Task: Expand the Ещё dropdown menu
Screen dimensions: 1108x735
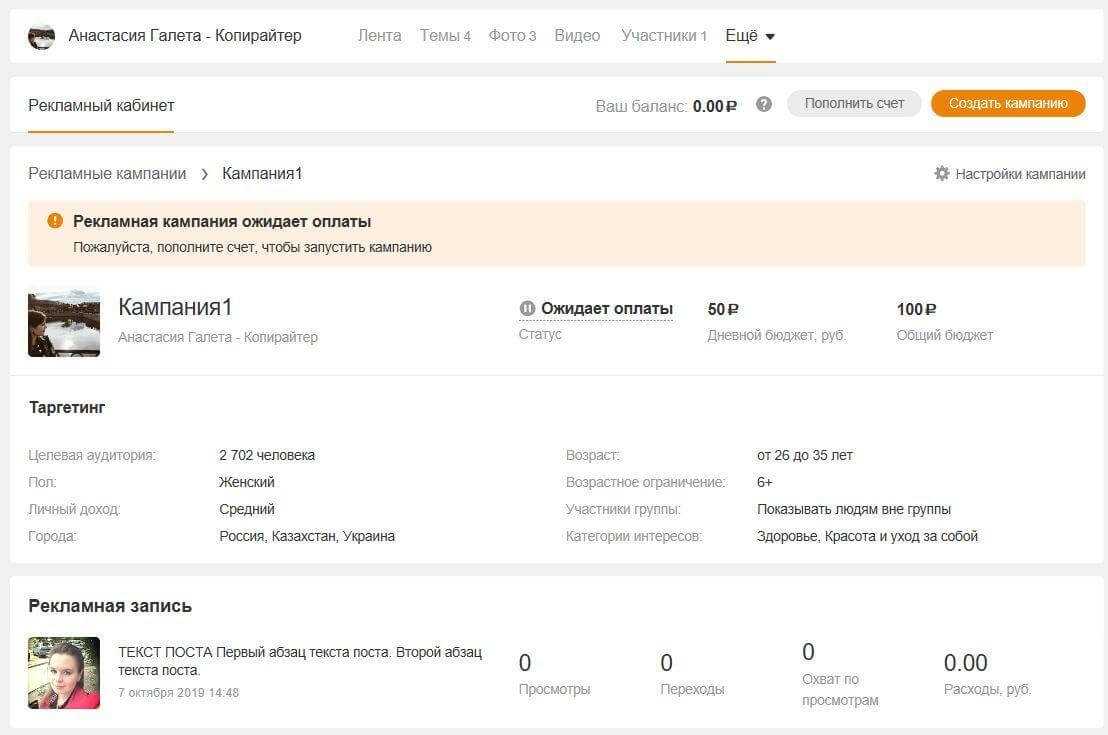Action: click(750, 36)
